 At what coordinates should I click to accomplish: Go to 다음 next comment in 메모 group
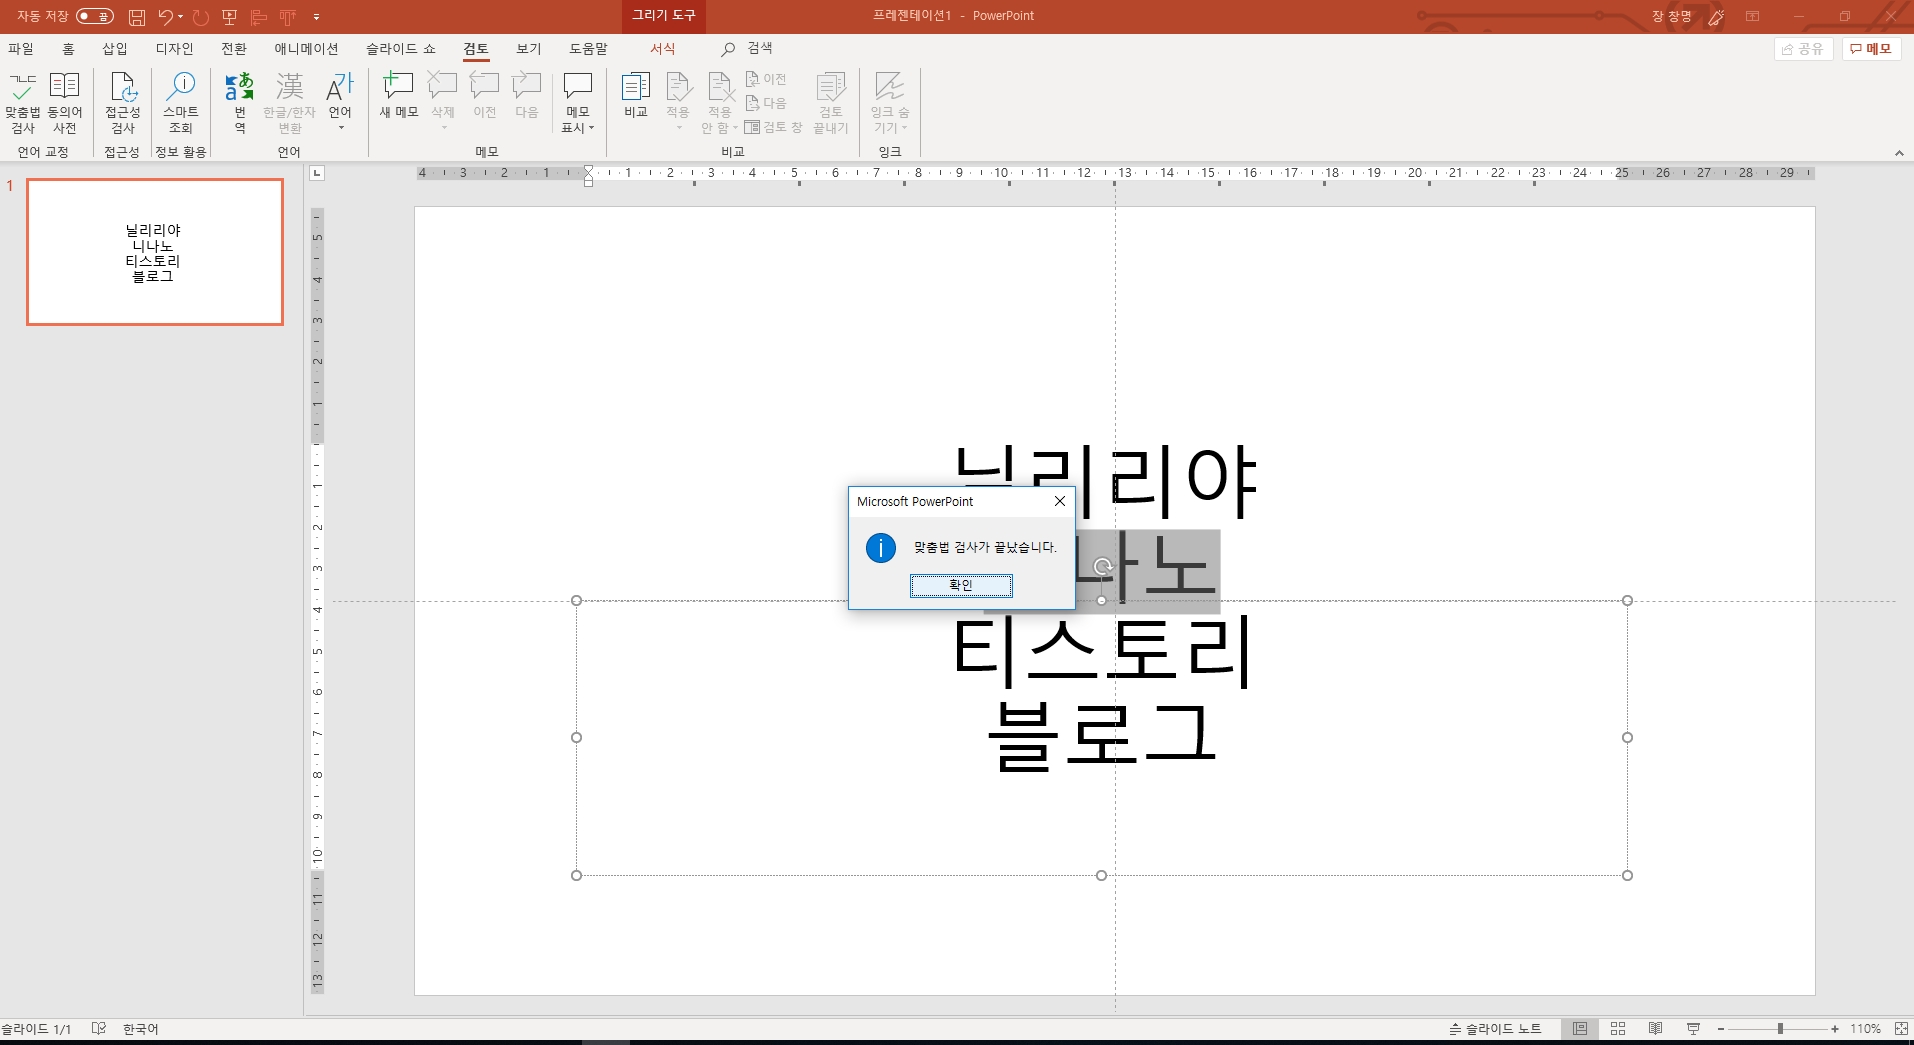(527, 97)
